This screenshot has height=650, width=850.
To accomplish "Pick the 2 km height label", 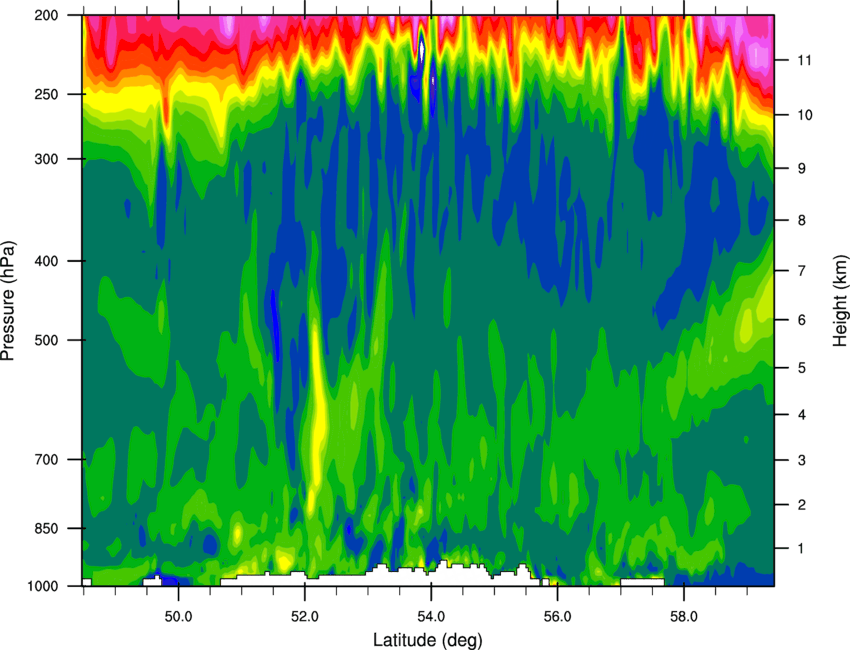I will tap(802, 505).
